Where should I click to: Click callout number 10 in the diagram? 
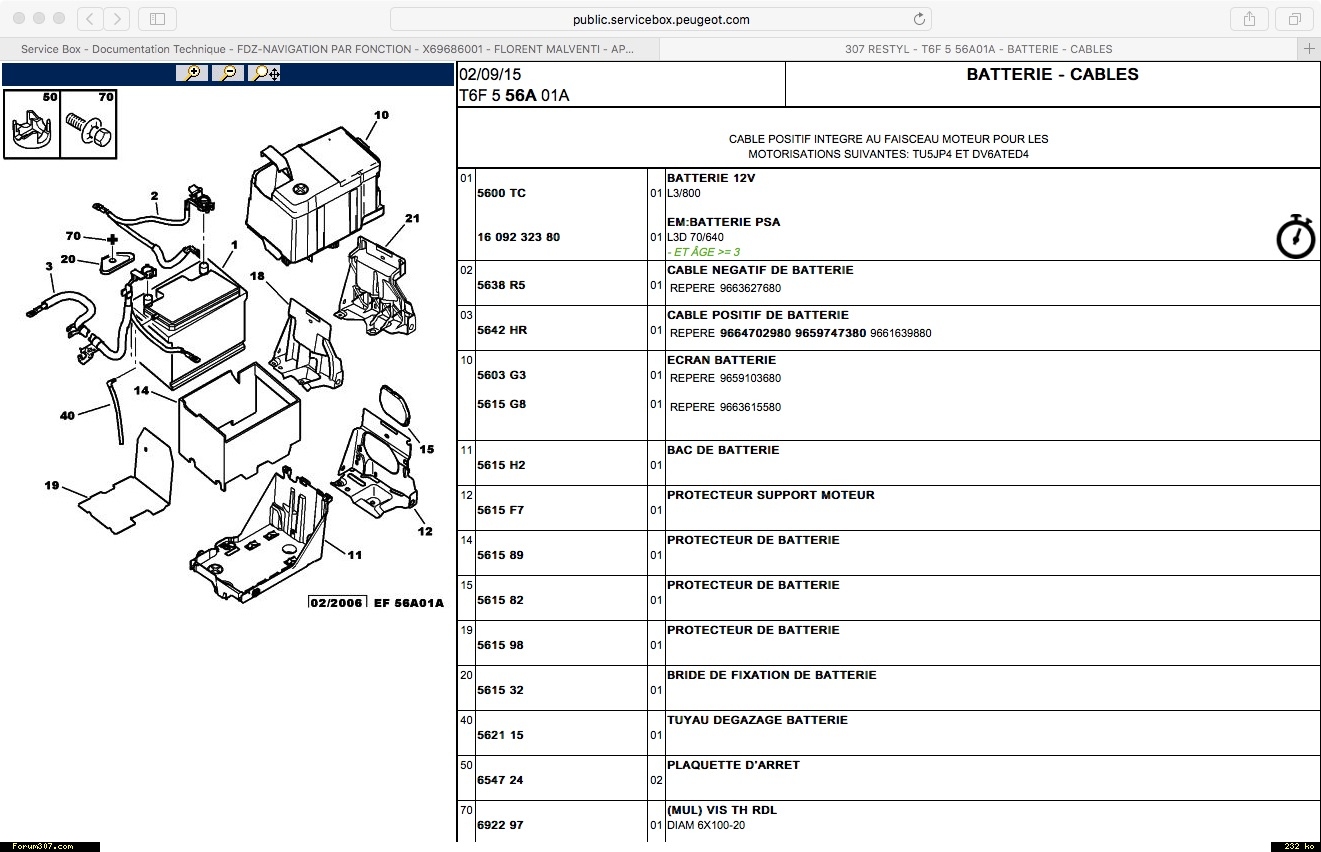(381, 115)
